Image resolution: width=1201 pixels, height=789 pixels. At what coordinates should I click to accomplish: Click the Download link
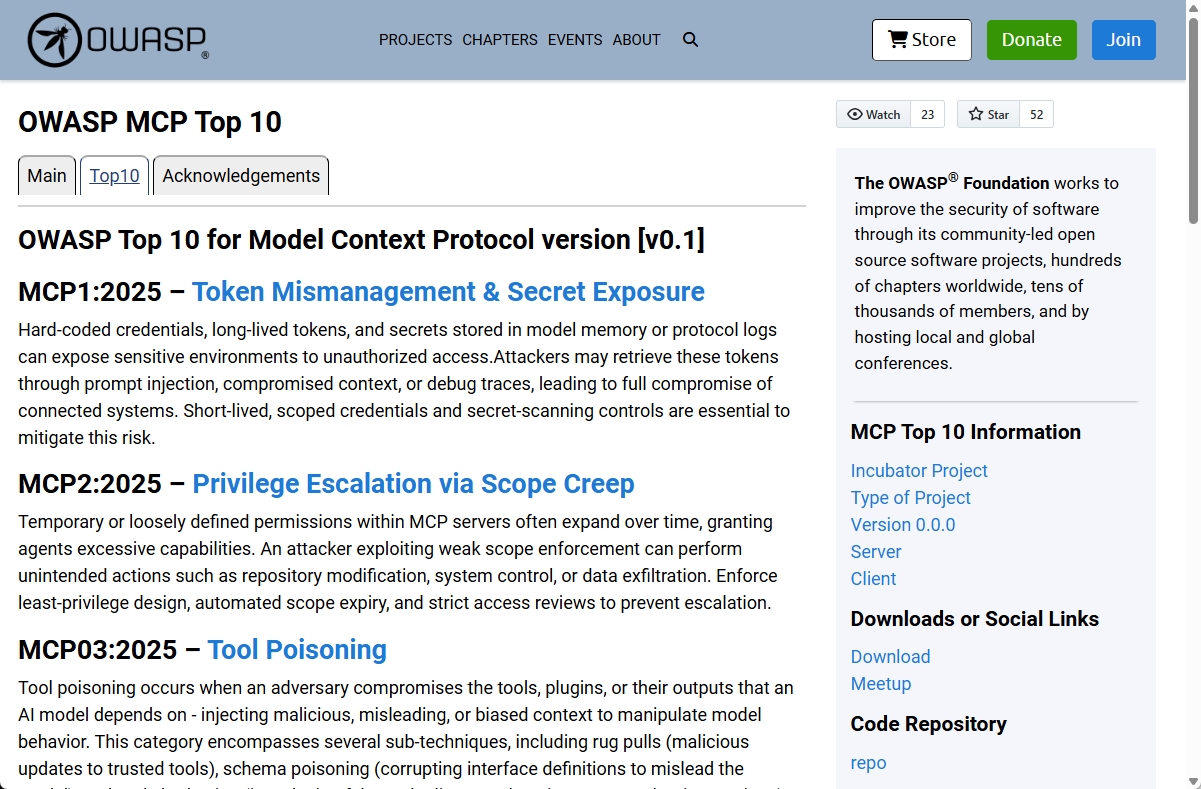(x=890, y=657)
